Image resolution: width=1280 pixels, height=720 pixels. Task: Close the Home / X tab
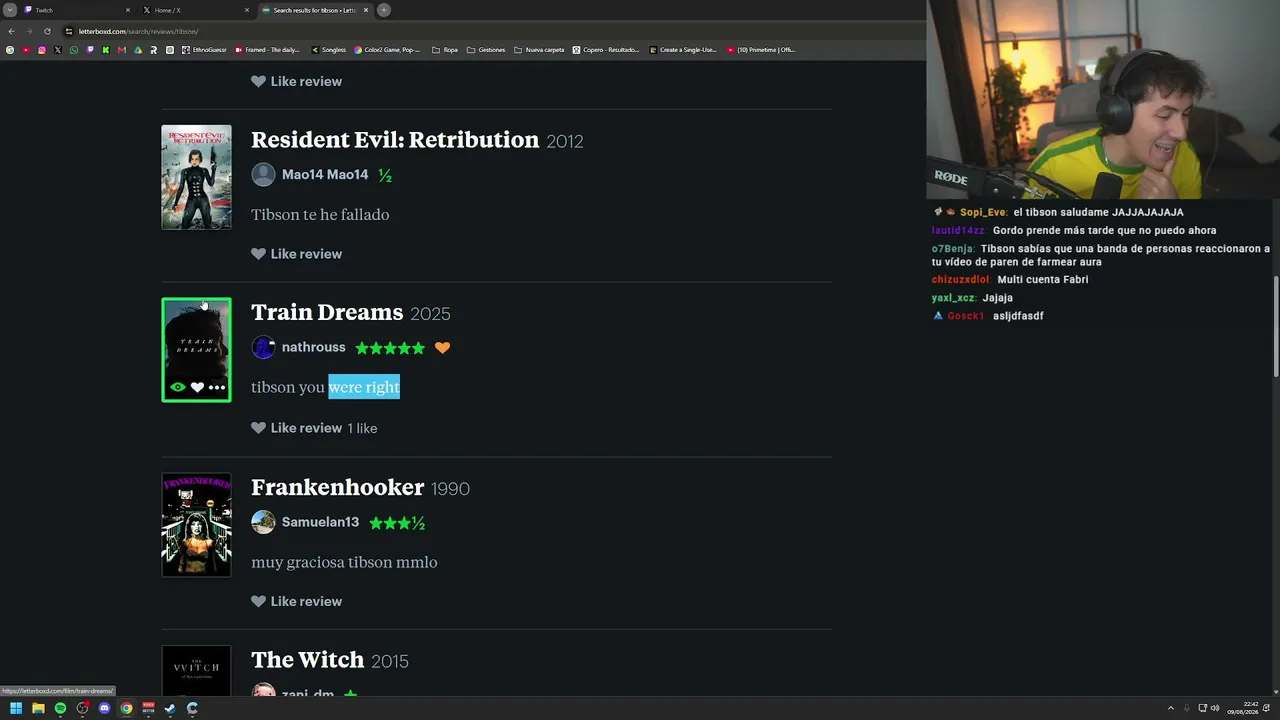247,10
